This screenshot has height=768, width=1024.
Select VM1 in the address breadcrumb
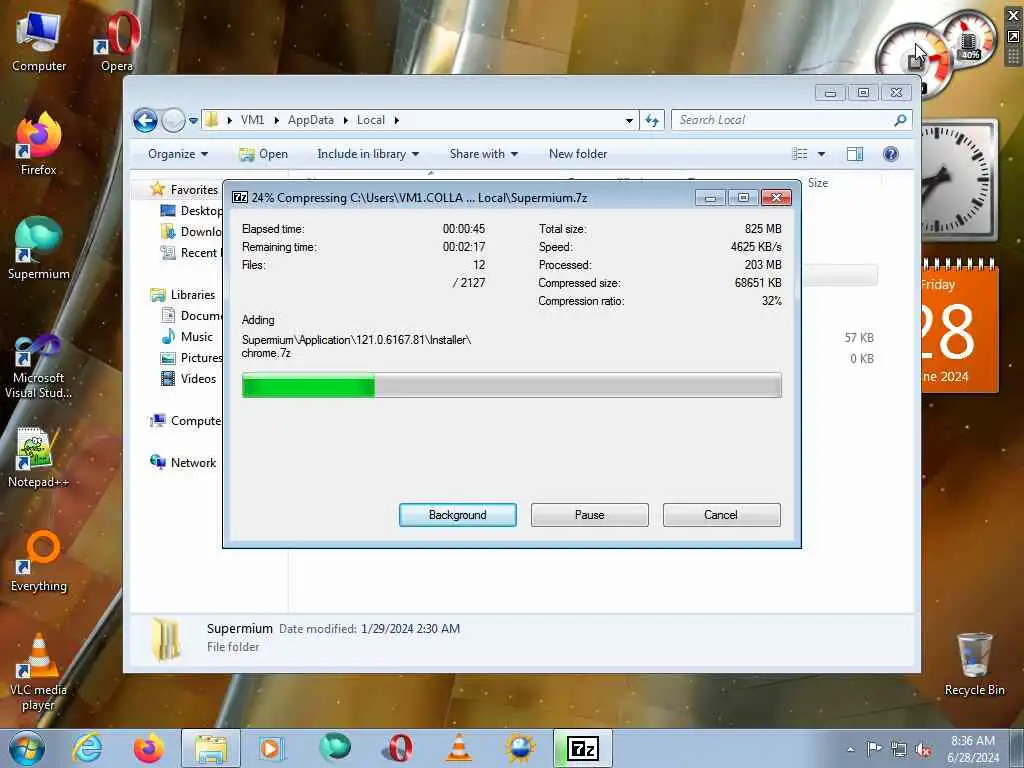[252, 120]
